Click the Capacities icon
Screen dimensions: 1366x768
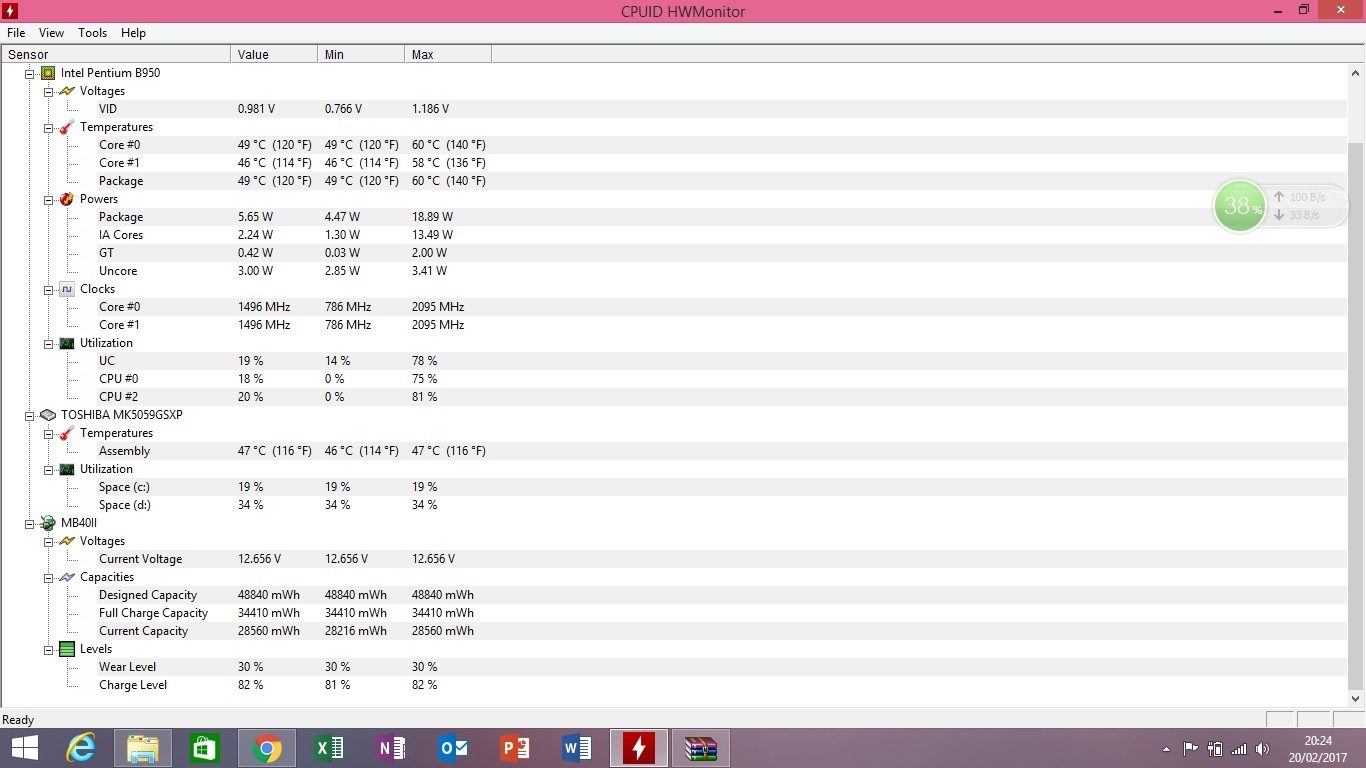pyautogui.click(x=67, y=577)
